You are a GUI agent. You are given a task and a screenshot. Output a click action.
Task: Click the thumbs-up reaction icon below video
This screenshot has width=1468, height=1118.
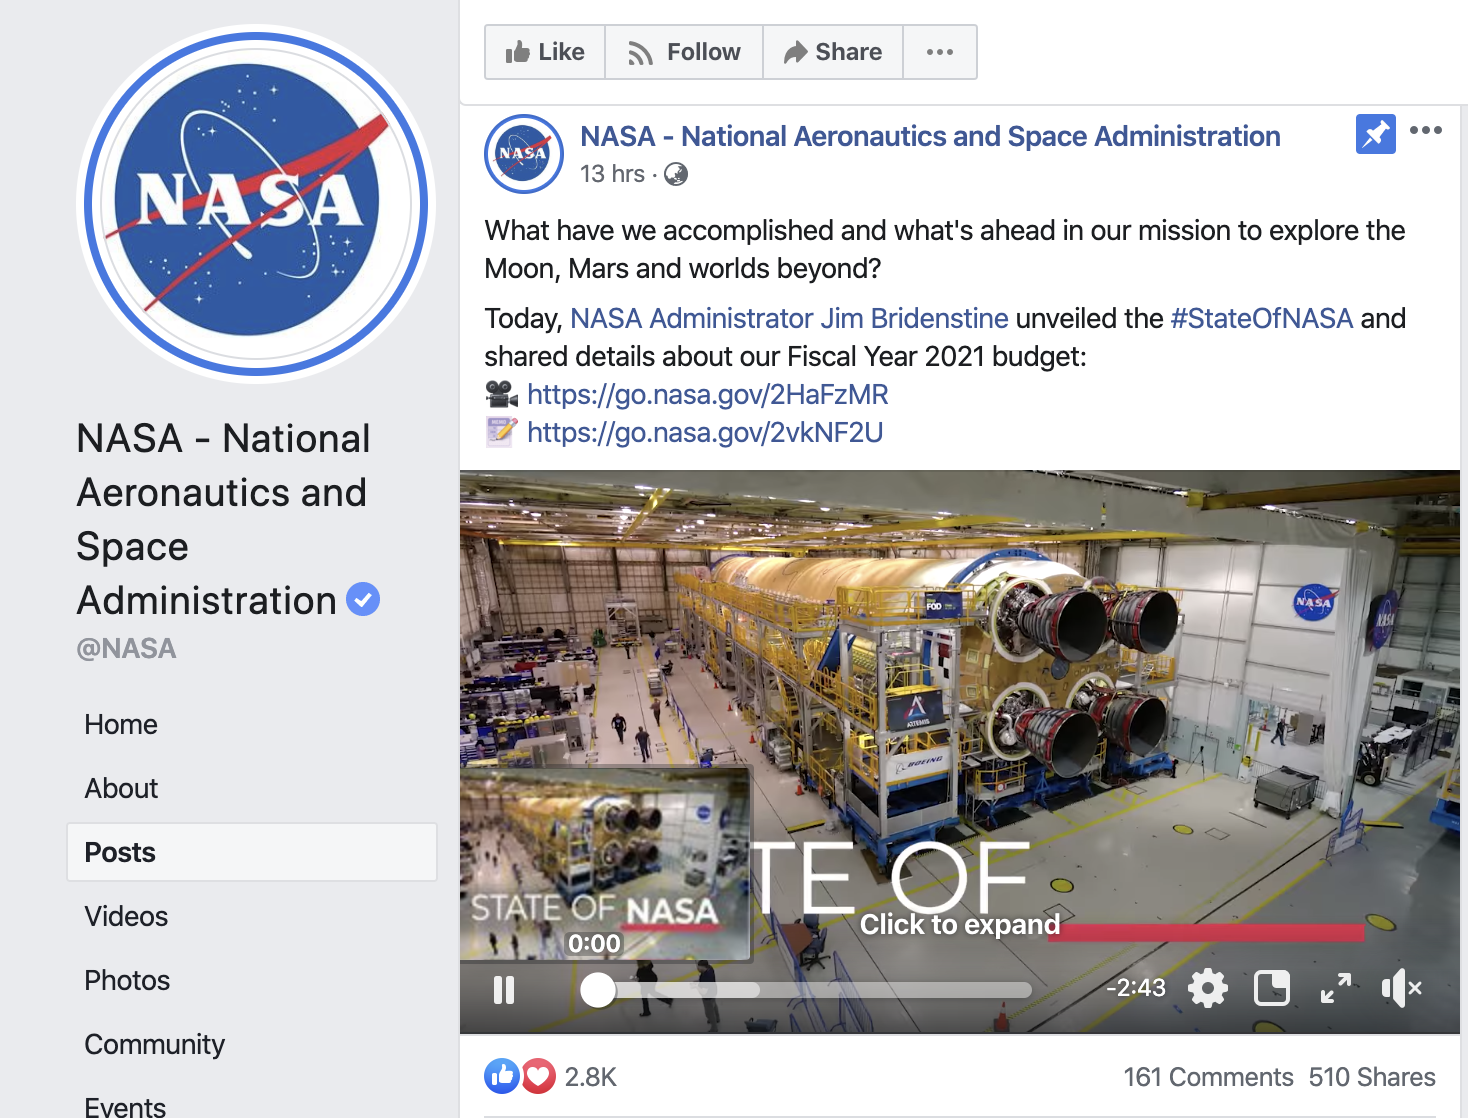click(501, 1076)
